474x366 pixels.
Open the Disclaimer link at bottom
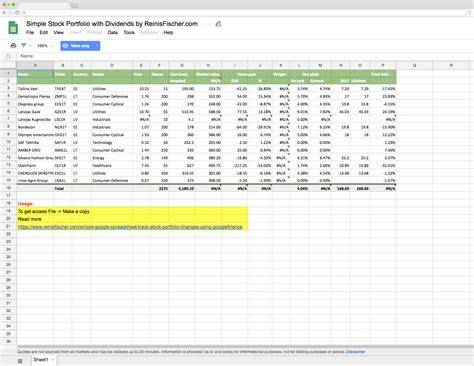(356, 352)
